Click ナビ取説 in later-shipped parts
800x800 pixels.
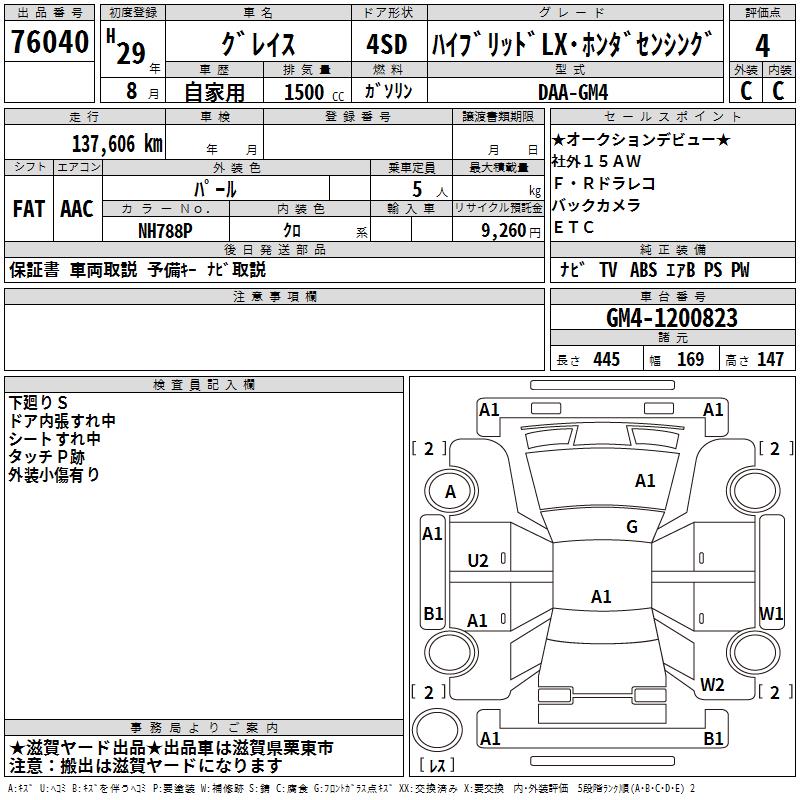tap(236, 270)
